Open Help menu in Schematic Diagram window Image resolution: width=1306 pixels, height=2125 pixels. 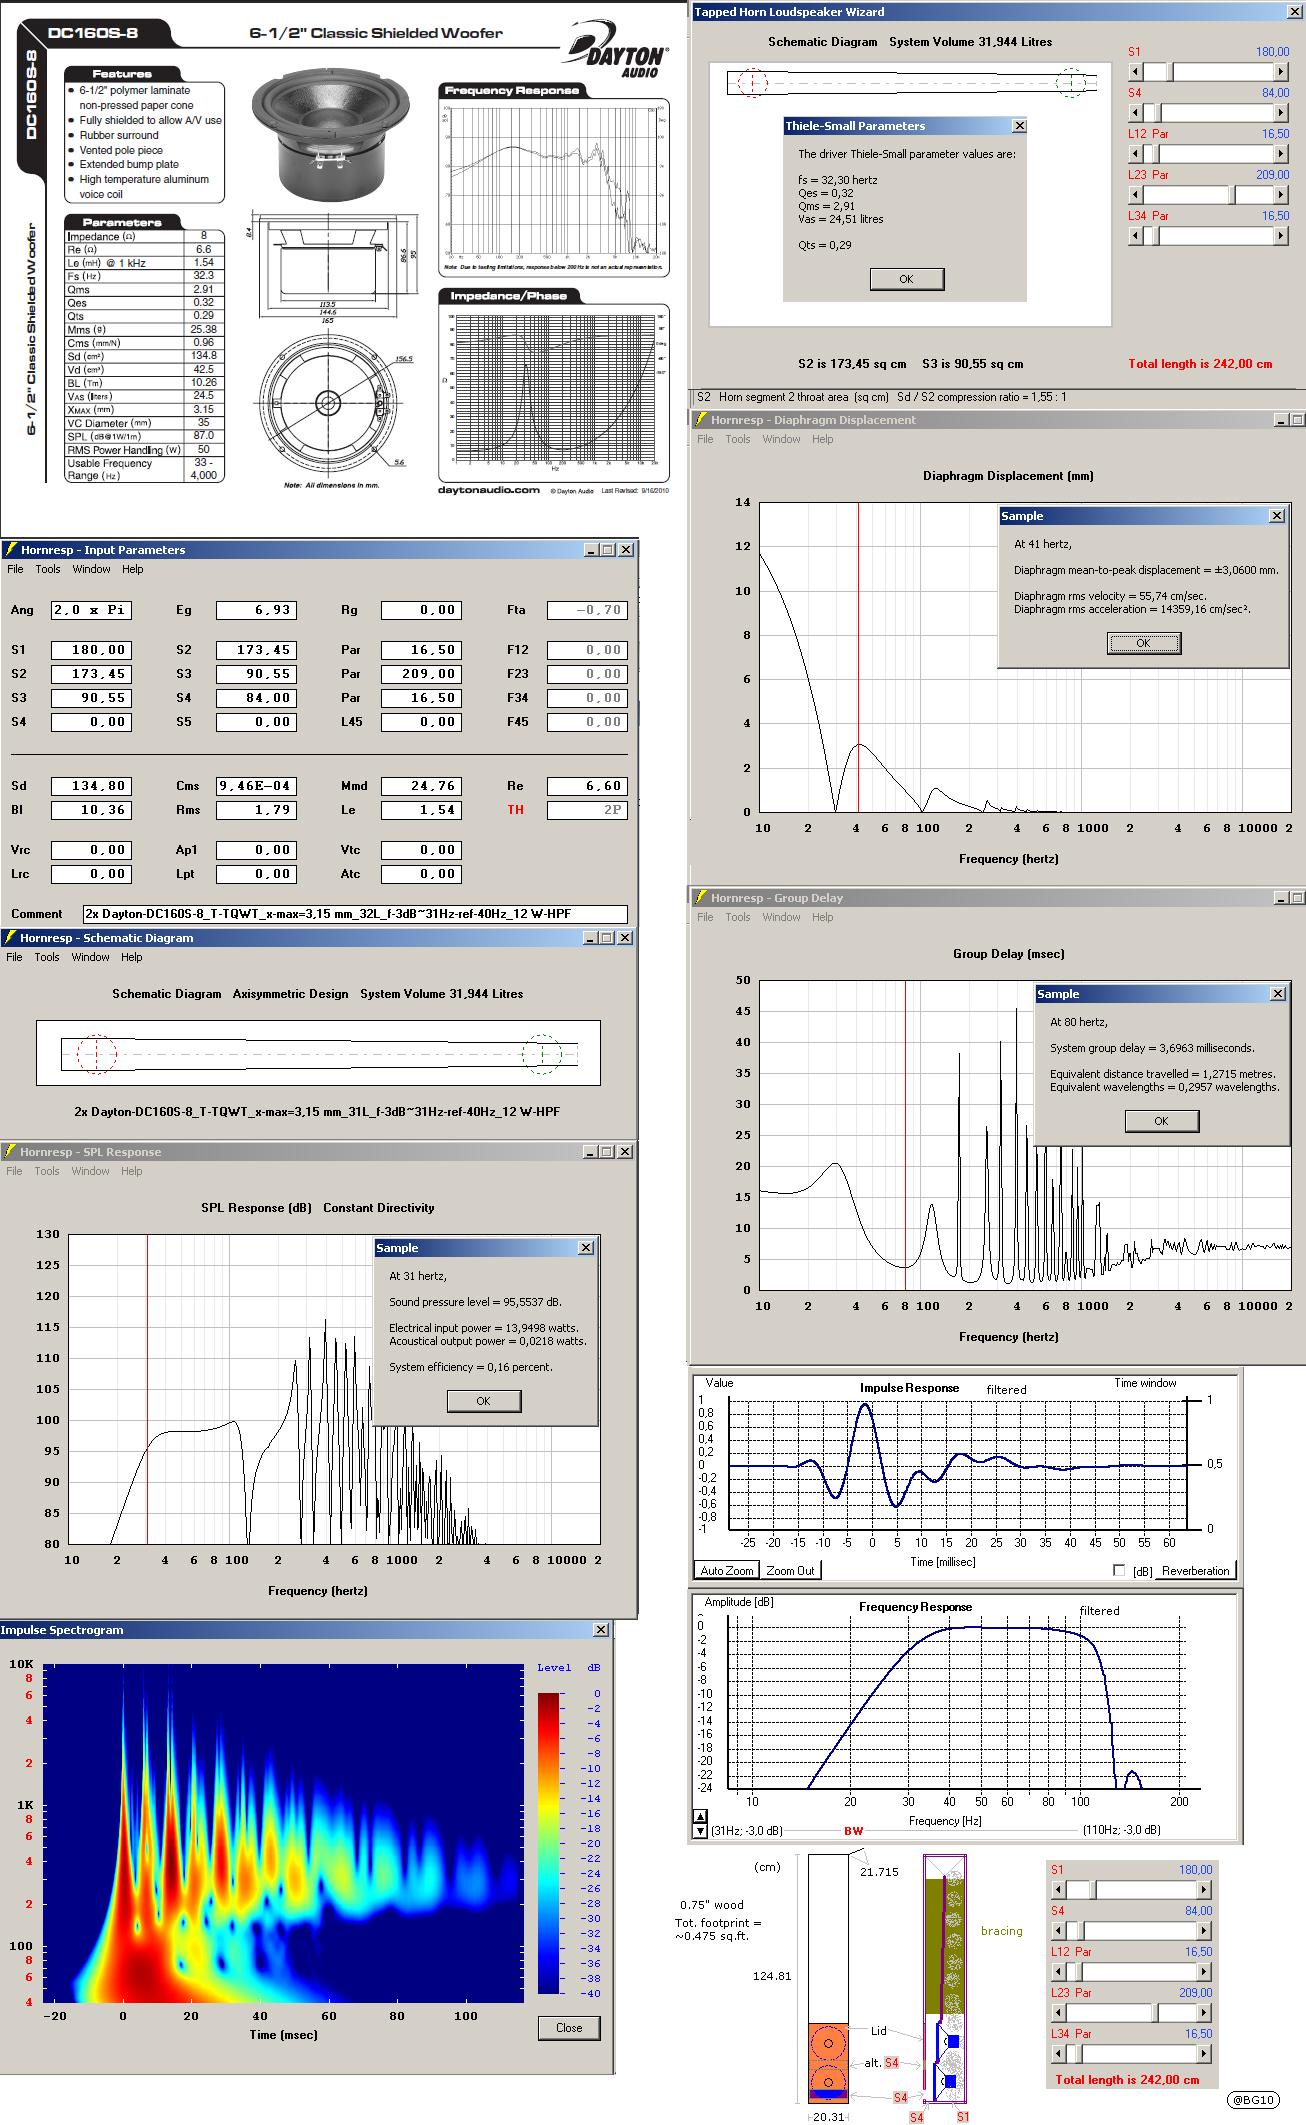point(132,957)
